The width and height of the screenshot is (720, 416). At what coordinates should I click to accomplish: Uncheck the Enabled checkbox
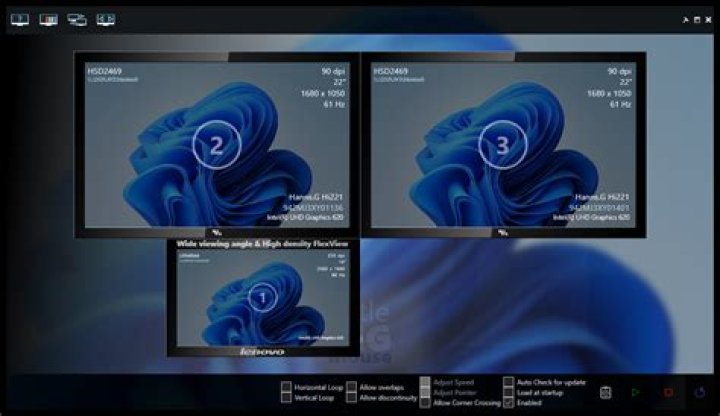(x=508, y=403)
